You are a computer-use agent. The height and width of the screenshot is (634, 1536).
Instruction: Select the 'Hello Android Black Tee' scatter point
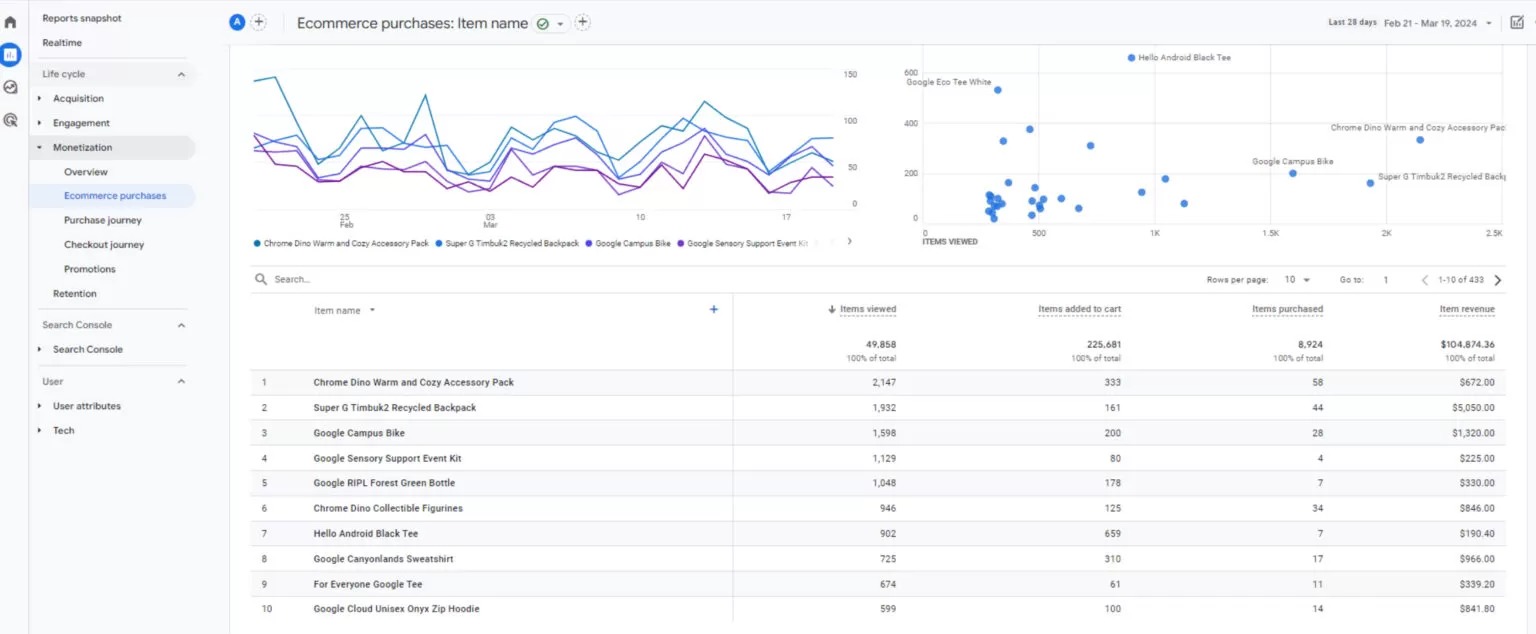1131,58
